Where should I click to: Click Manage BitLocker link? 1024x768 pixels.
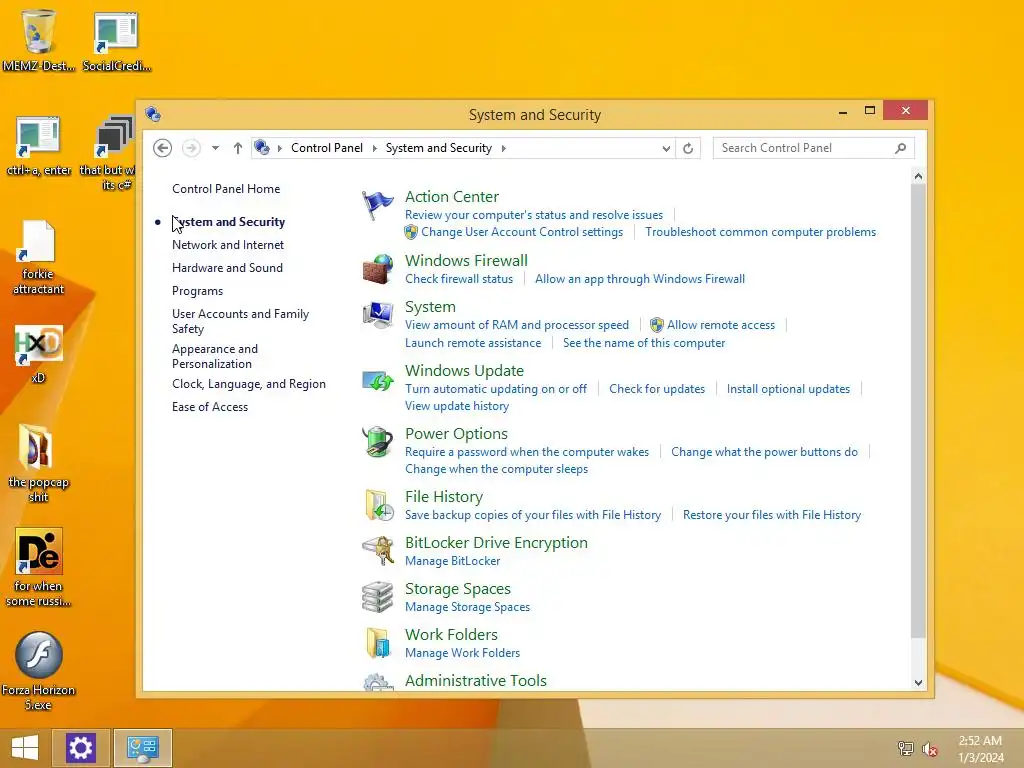453,561
